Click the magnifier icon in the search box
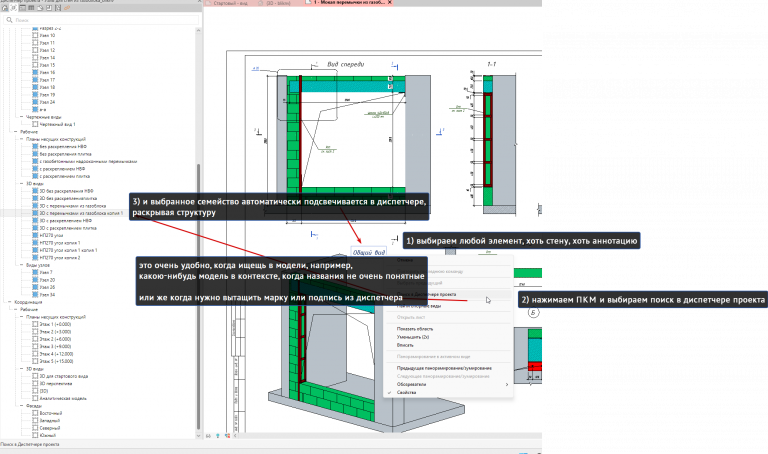 coord(9,20)
